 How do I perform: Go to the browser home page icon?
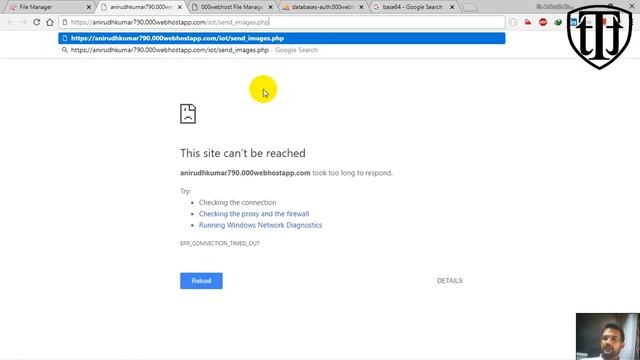point(50,22)
